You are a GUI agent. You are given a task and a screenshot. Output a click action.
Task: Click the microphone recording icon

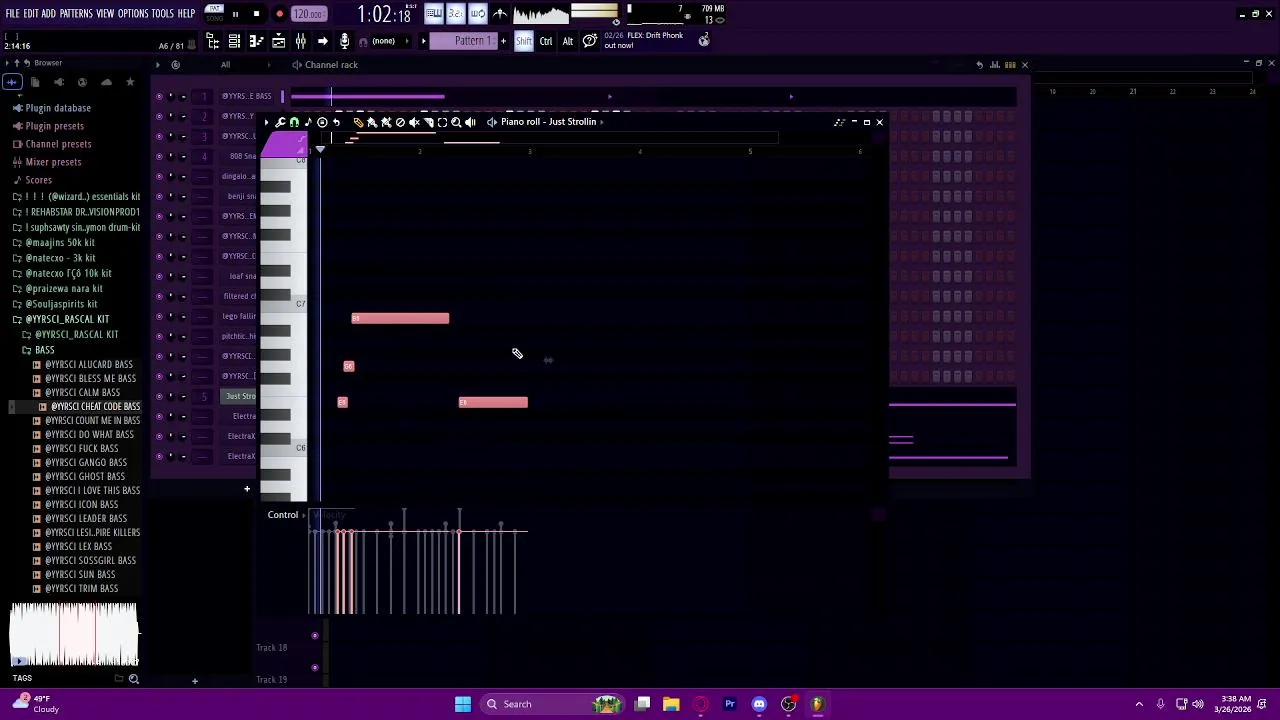tap(344, 41)
